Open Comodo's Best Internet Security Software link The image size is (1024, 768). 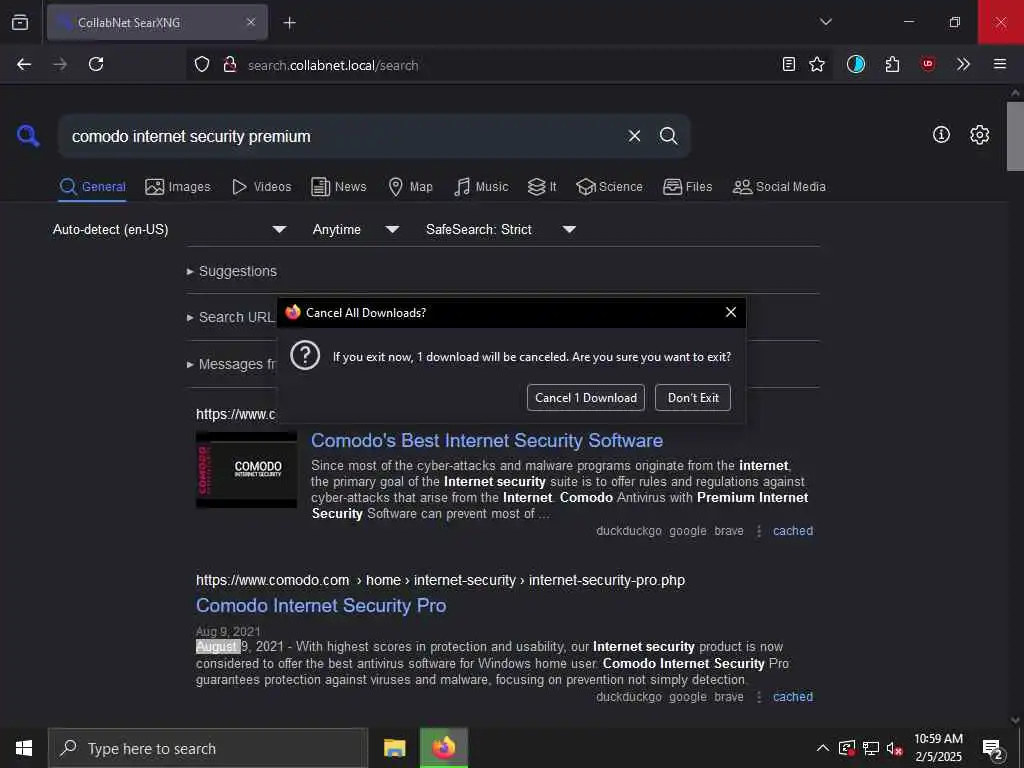coord(487,441)
